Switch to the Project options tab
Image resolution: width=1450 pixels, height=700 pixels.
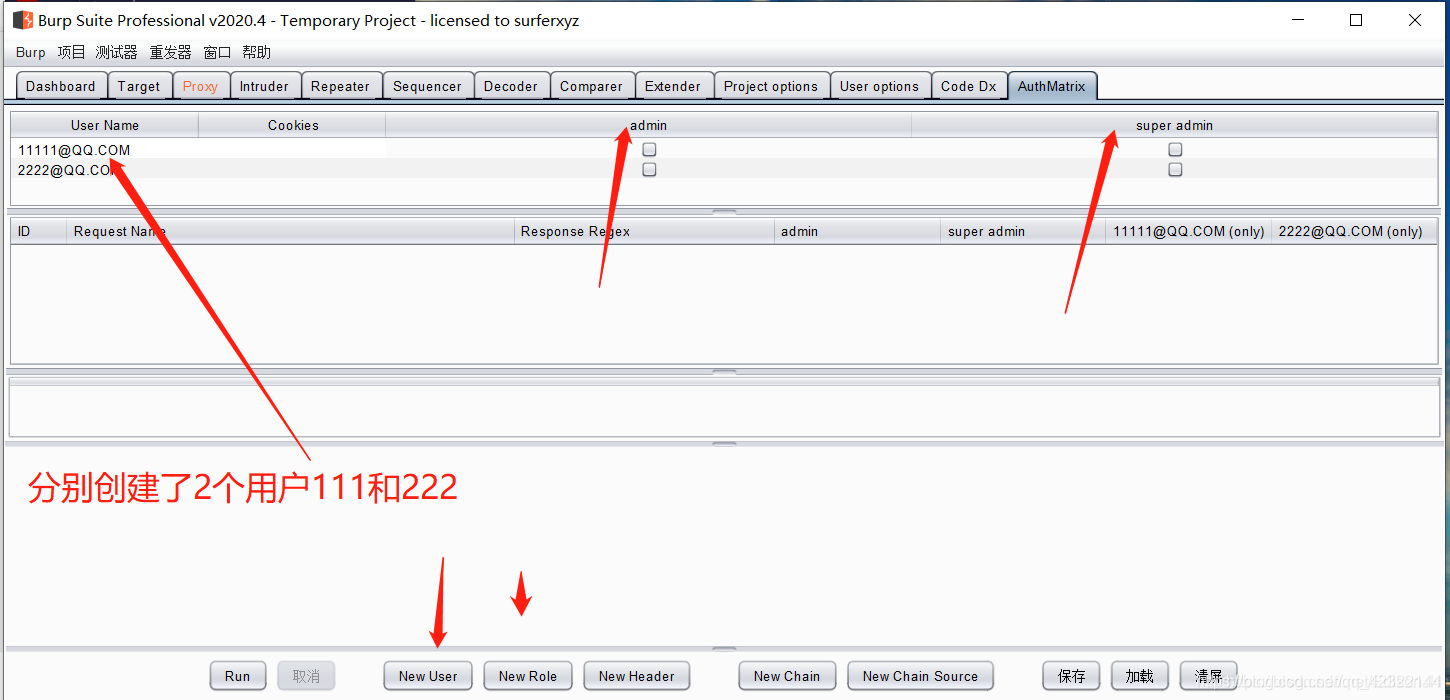(771, 86)
